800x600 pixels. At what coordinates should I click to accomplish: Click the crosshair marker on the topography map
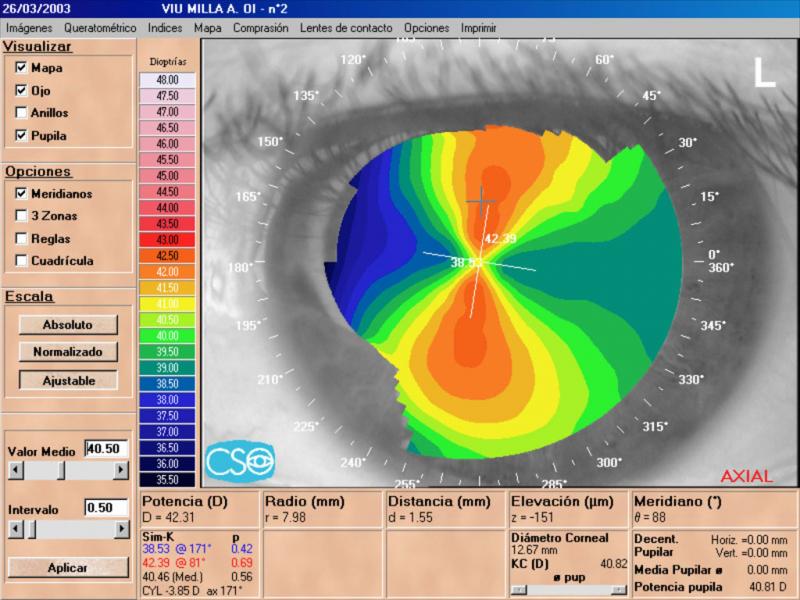pos(481,201)
